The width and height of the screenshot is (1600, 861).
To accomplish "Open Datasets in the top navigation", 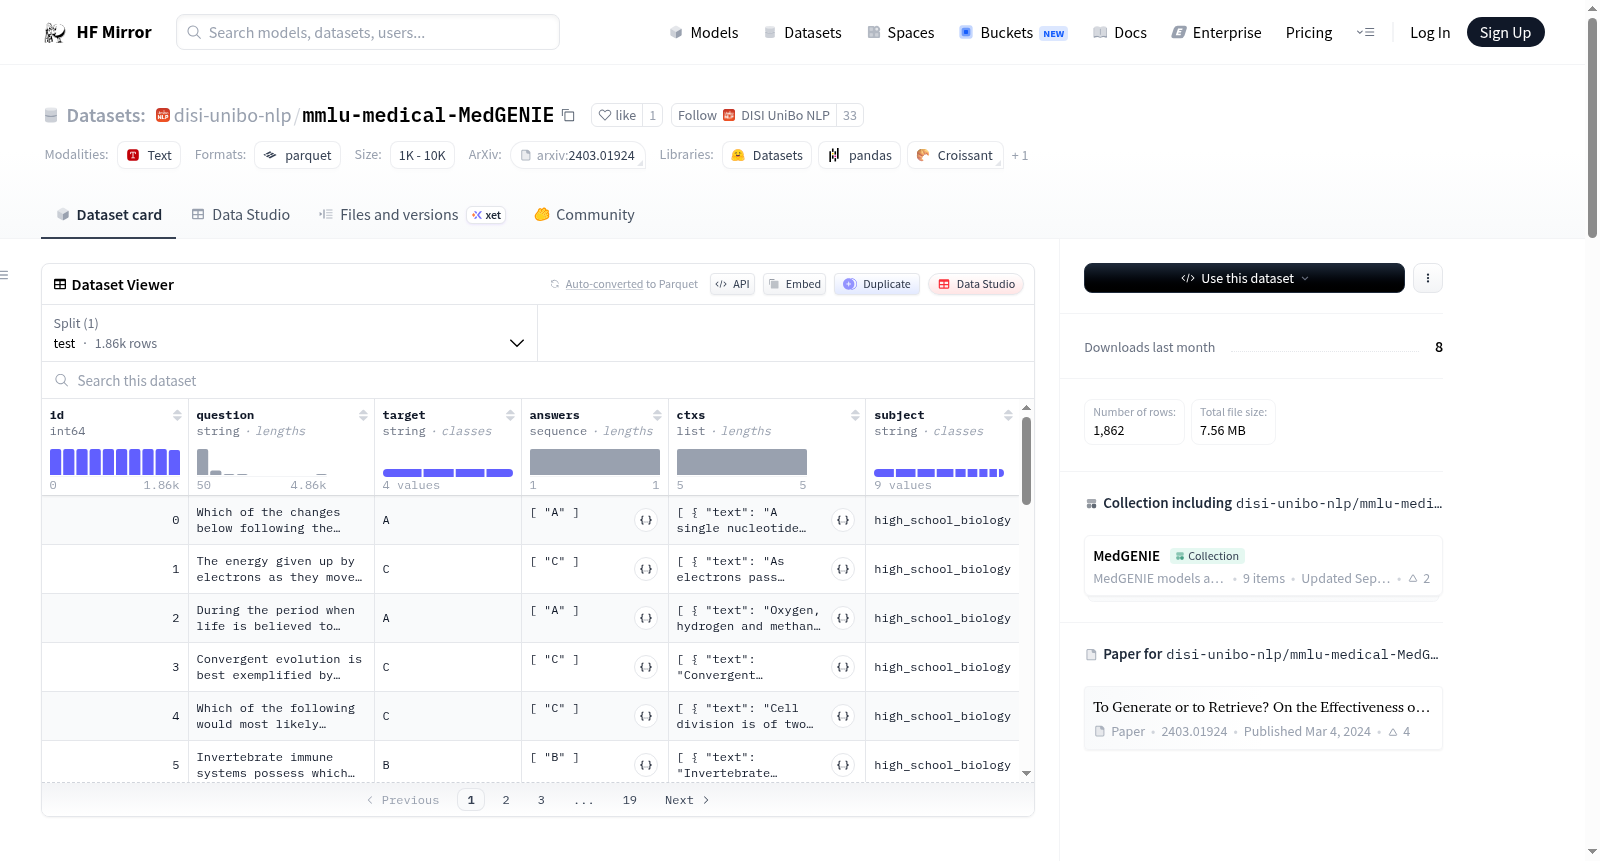I will coord(803,33).
